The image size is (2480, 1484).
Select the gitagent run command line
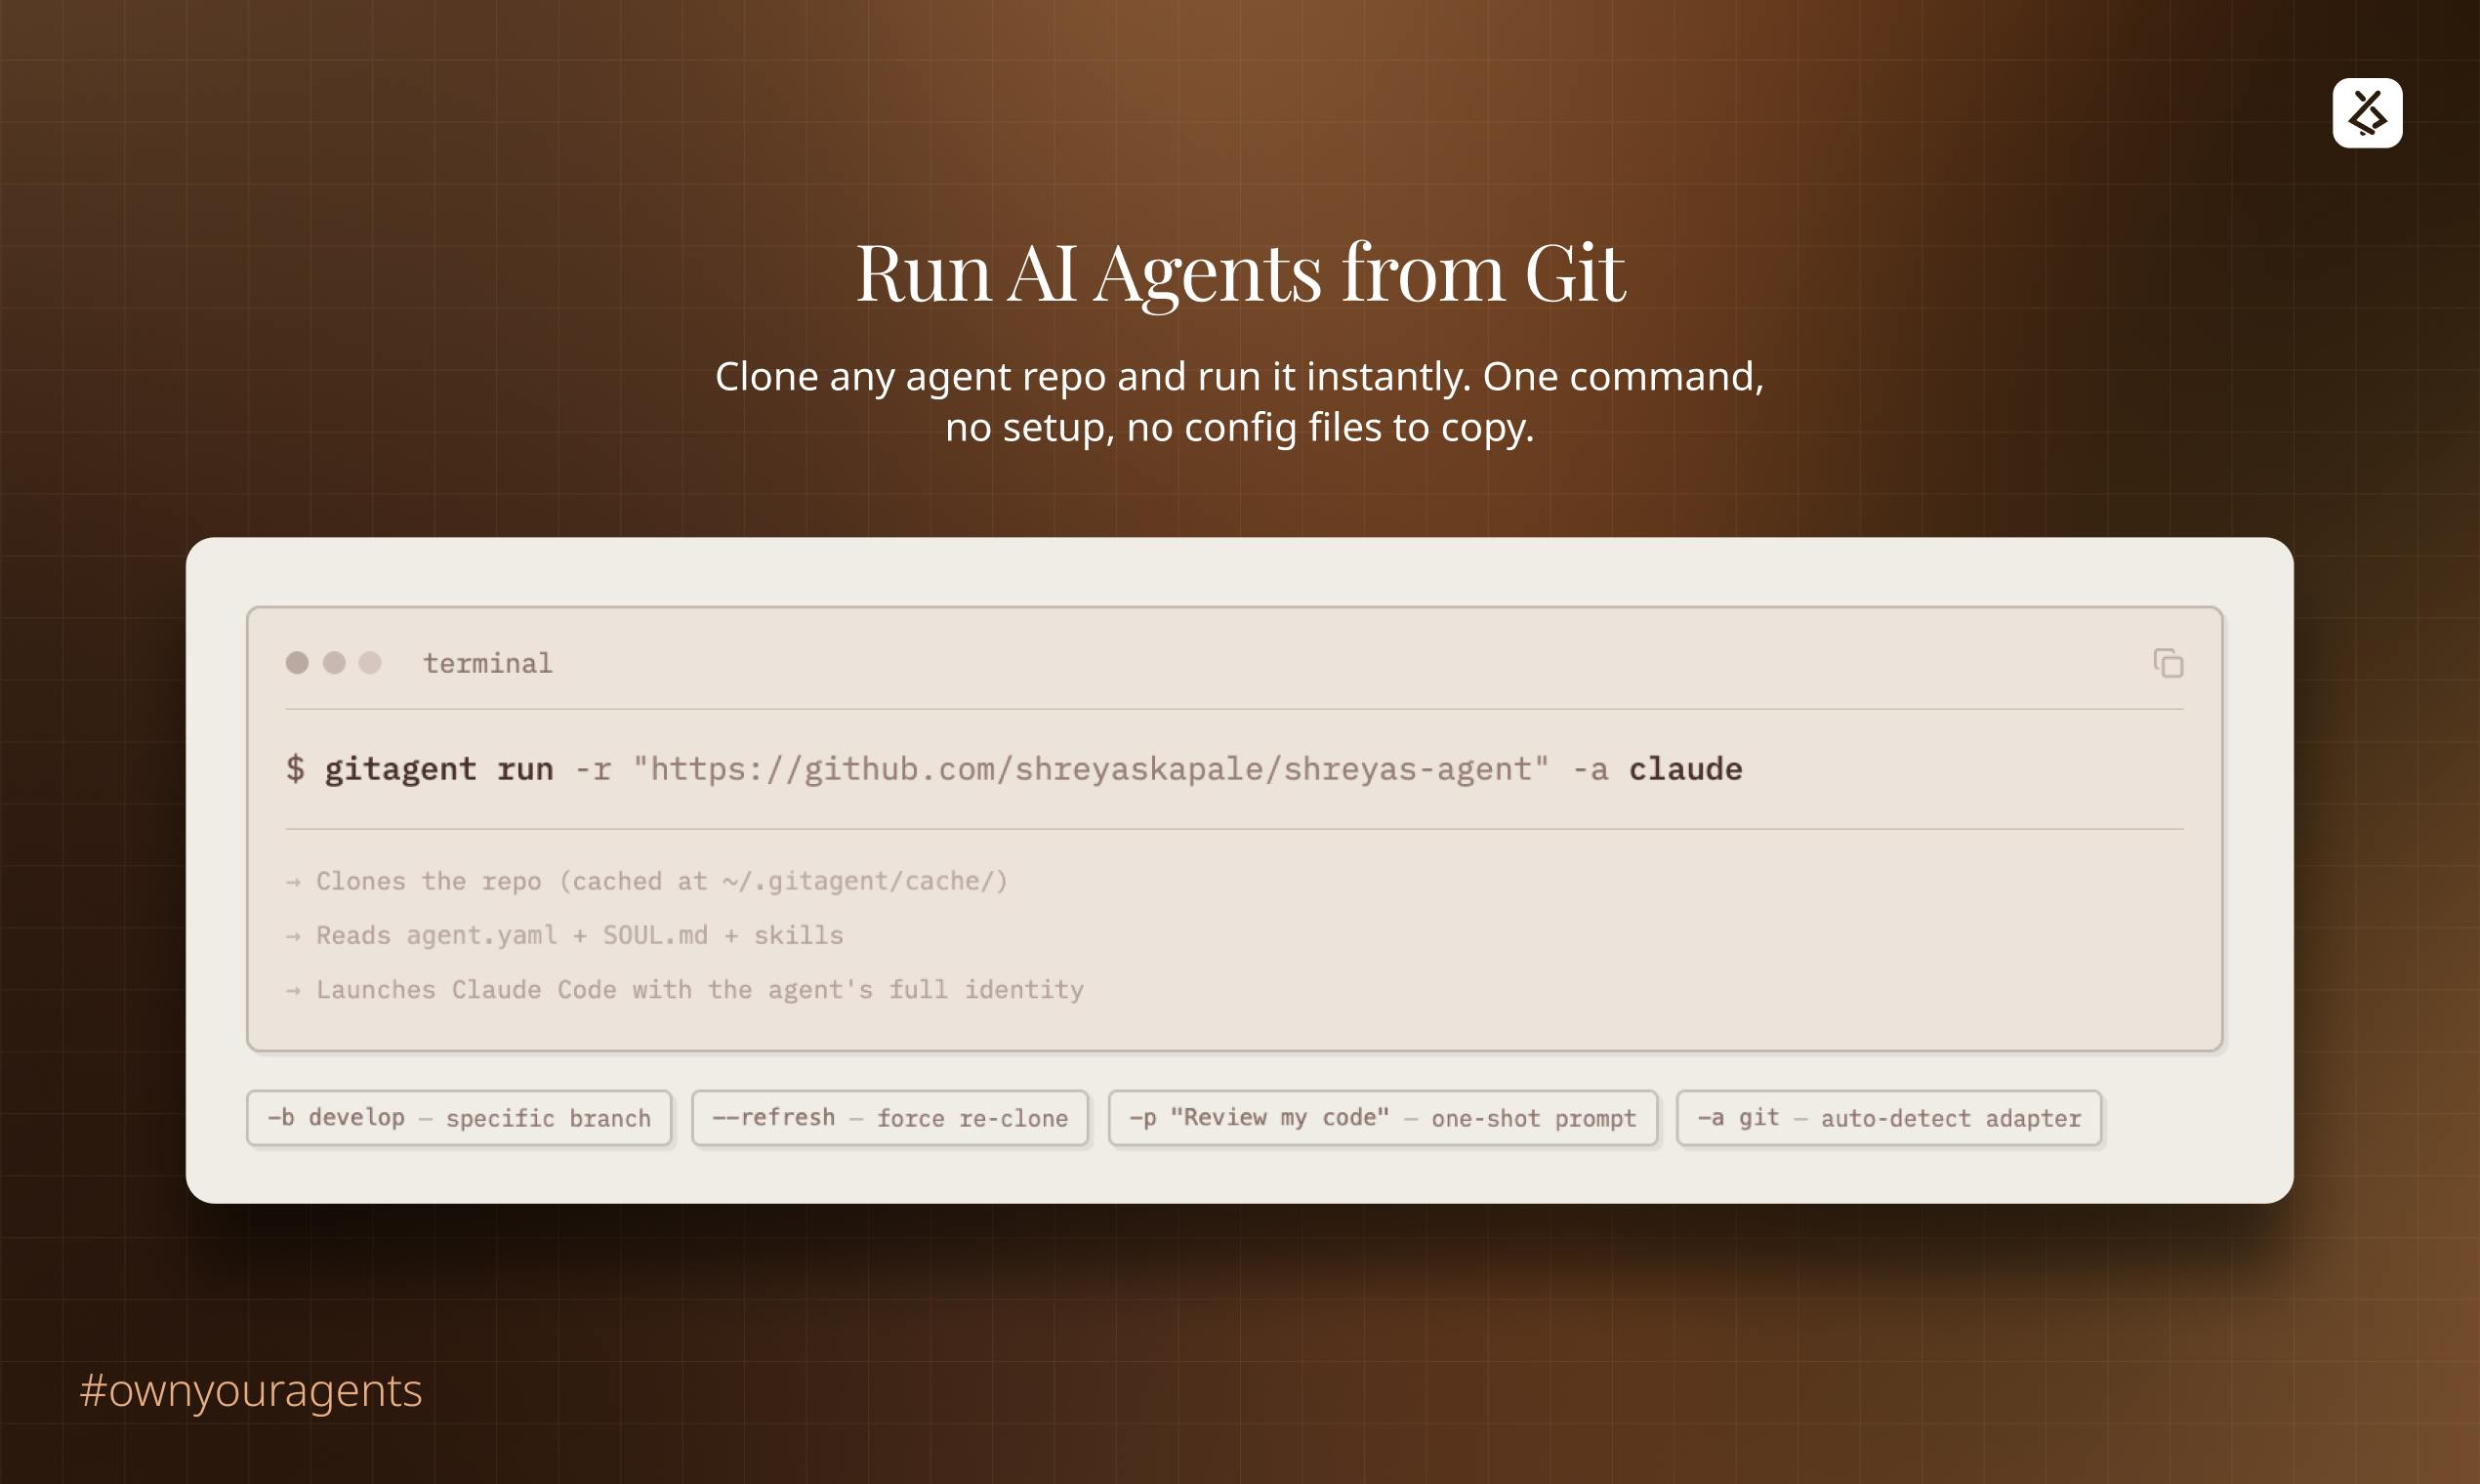1014,769
